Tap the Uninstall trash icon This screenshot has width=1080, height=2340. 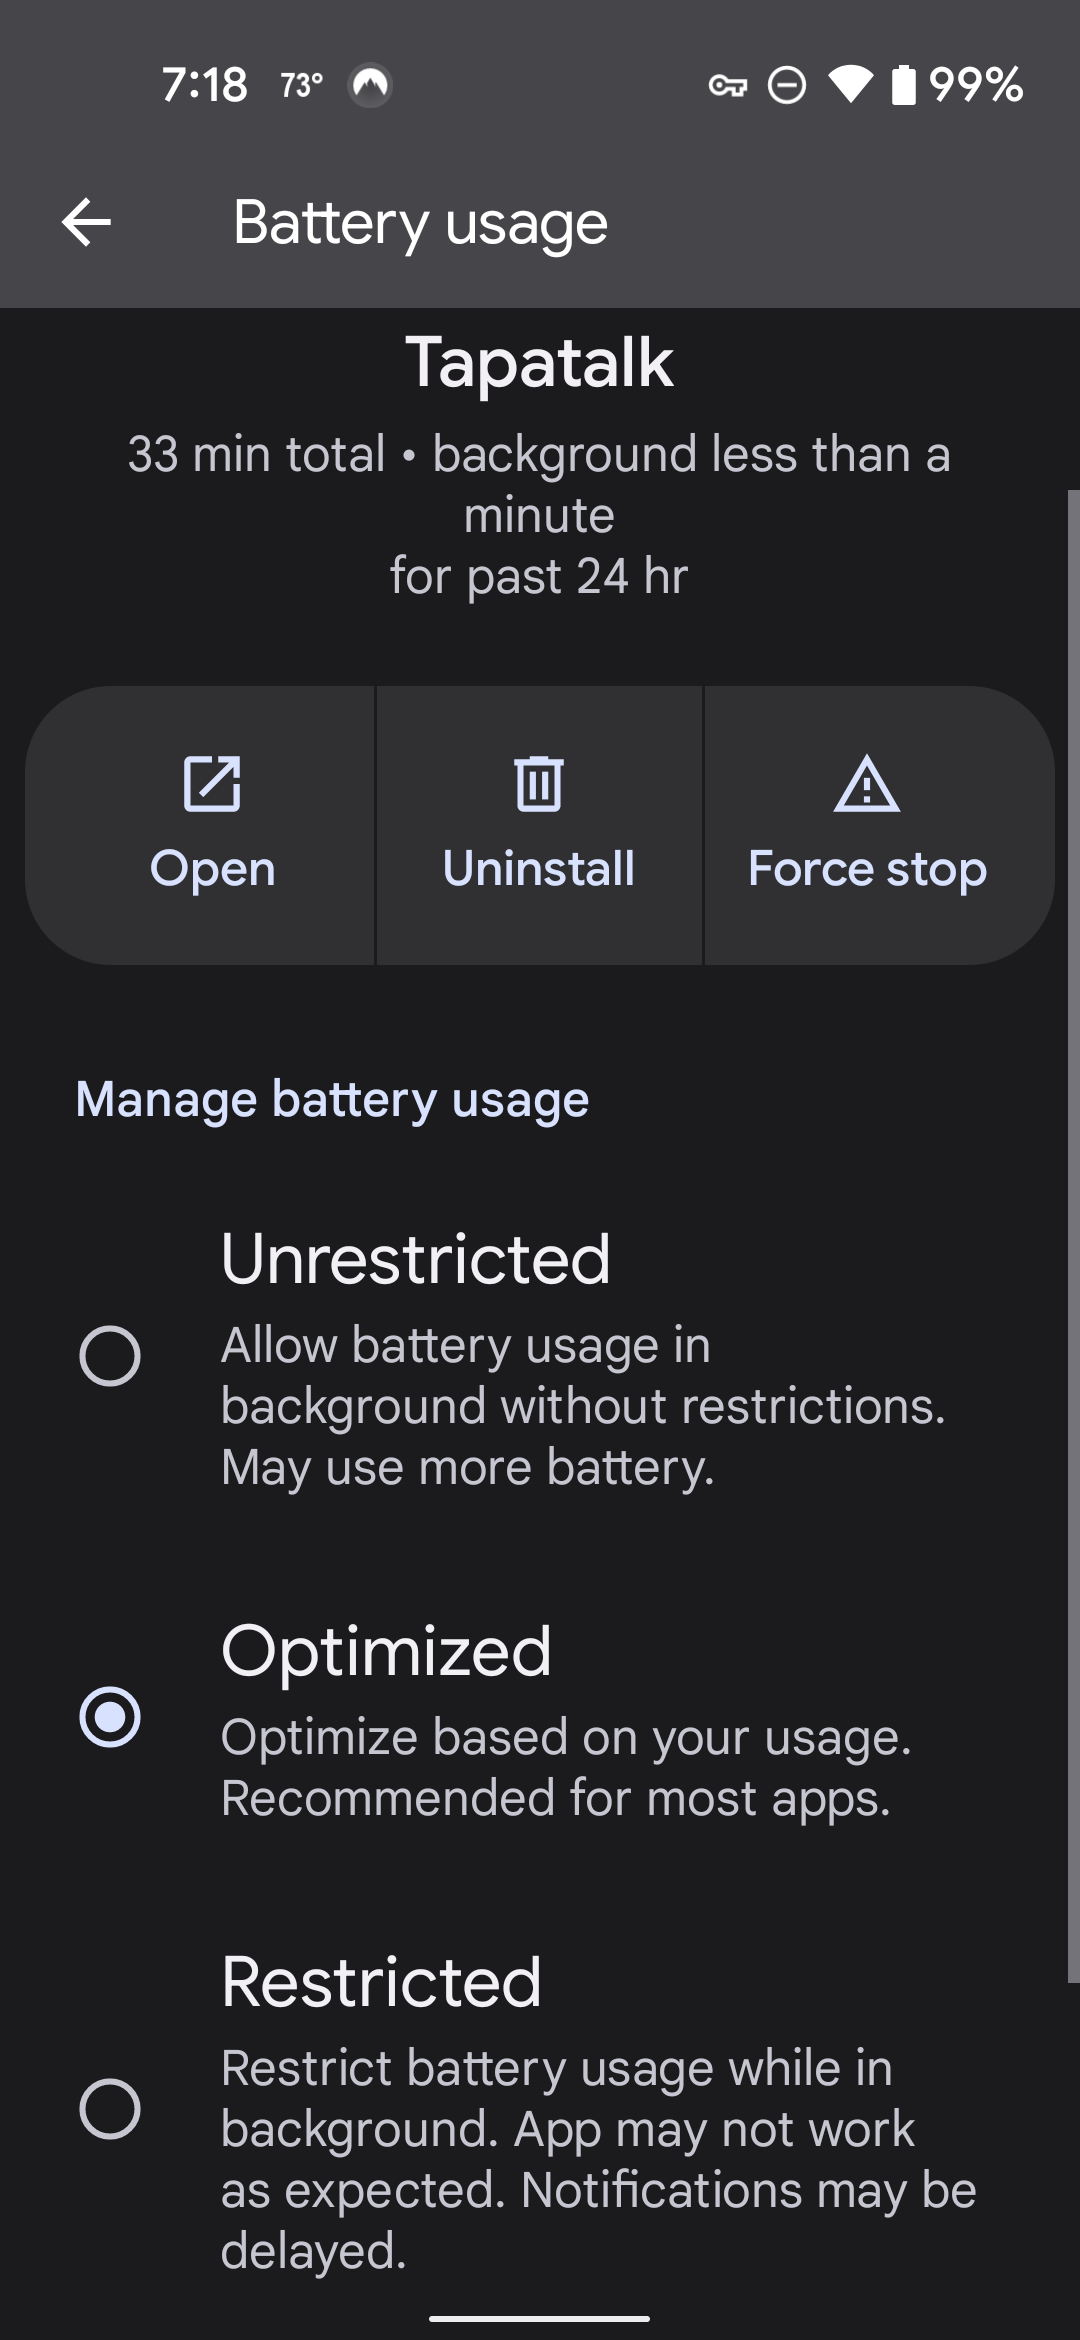pos(539,783)
